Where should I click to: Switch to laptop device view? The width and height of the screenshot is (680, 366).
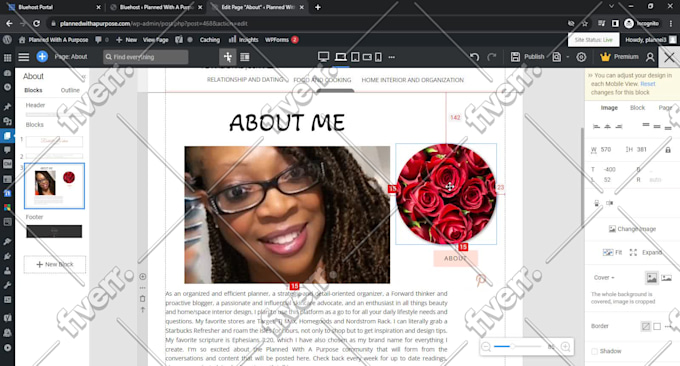tap(341, 57)
